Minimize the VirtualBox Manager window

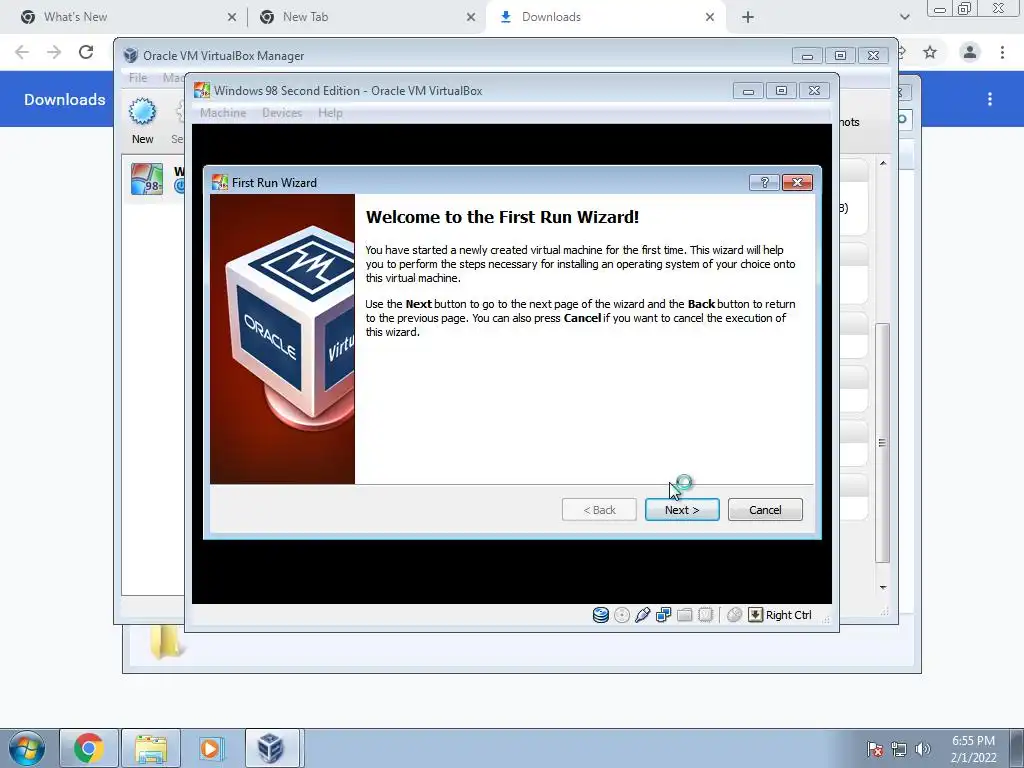pyautogui.click(x=807, y=56)
